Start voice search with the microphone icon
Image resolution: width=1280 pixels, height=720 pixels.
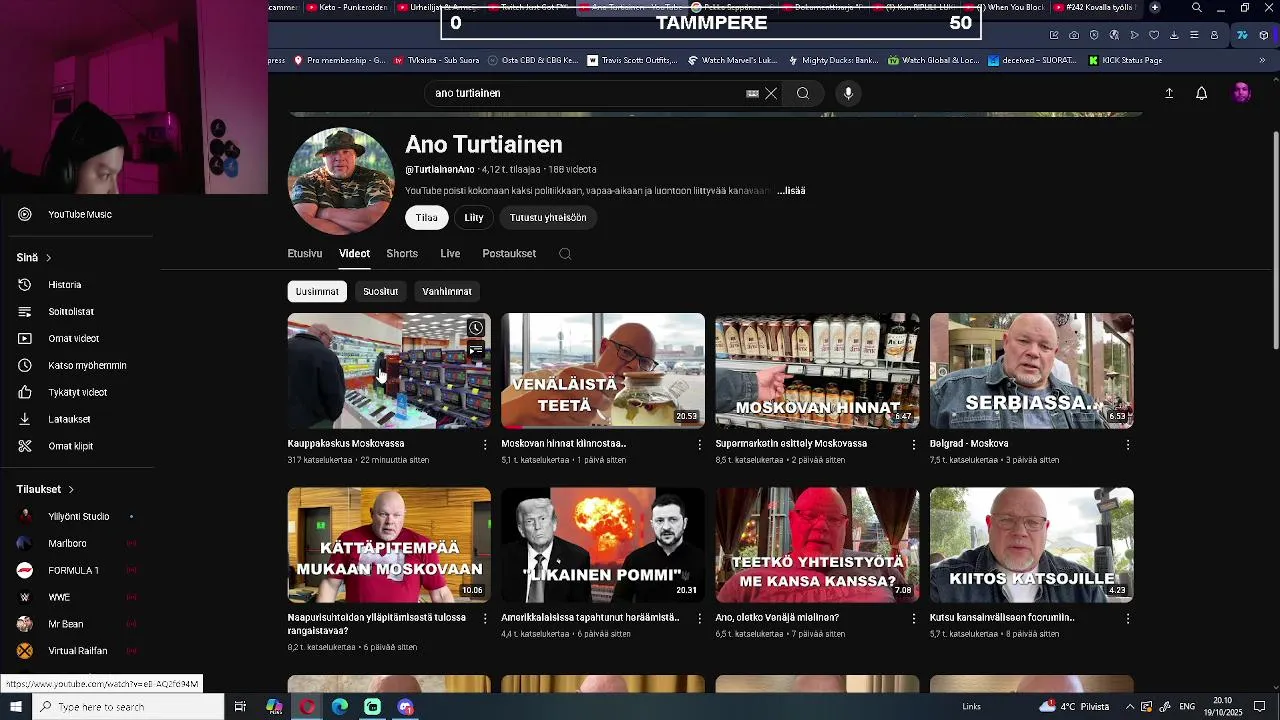pyautogui.click(x=848, y=93)
